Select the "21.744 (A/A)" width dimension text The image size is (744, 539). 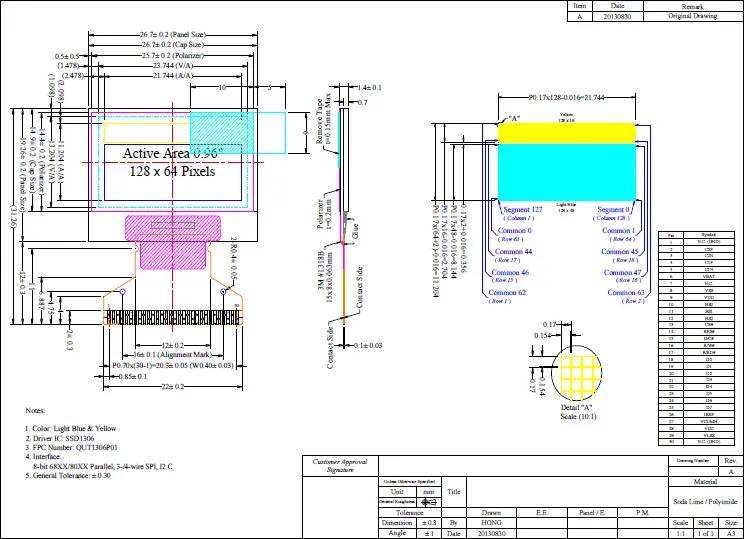(173, 75)
